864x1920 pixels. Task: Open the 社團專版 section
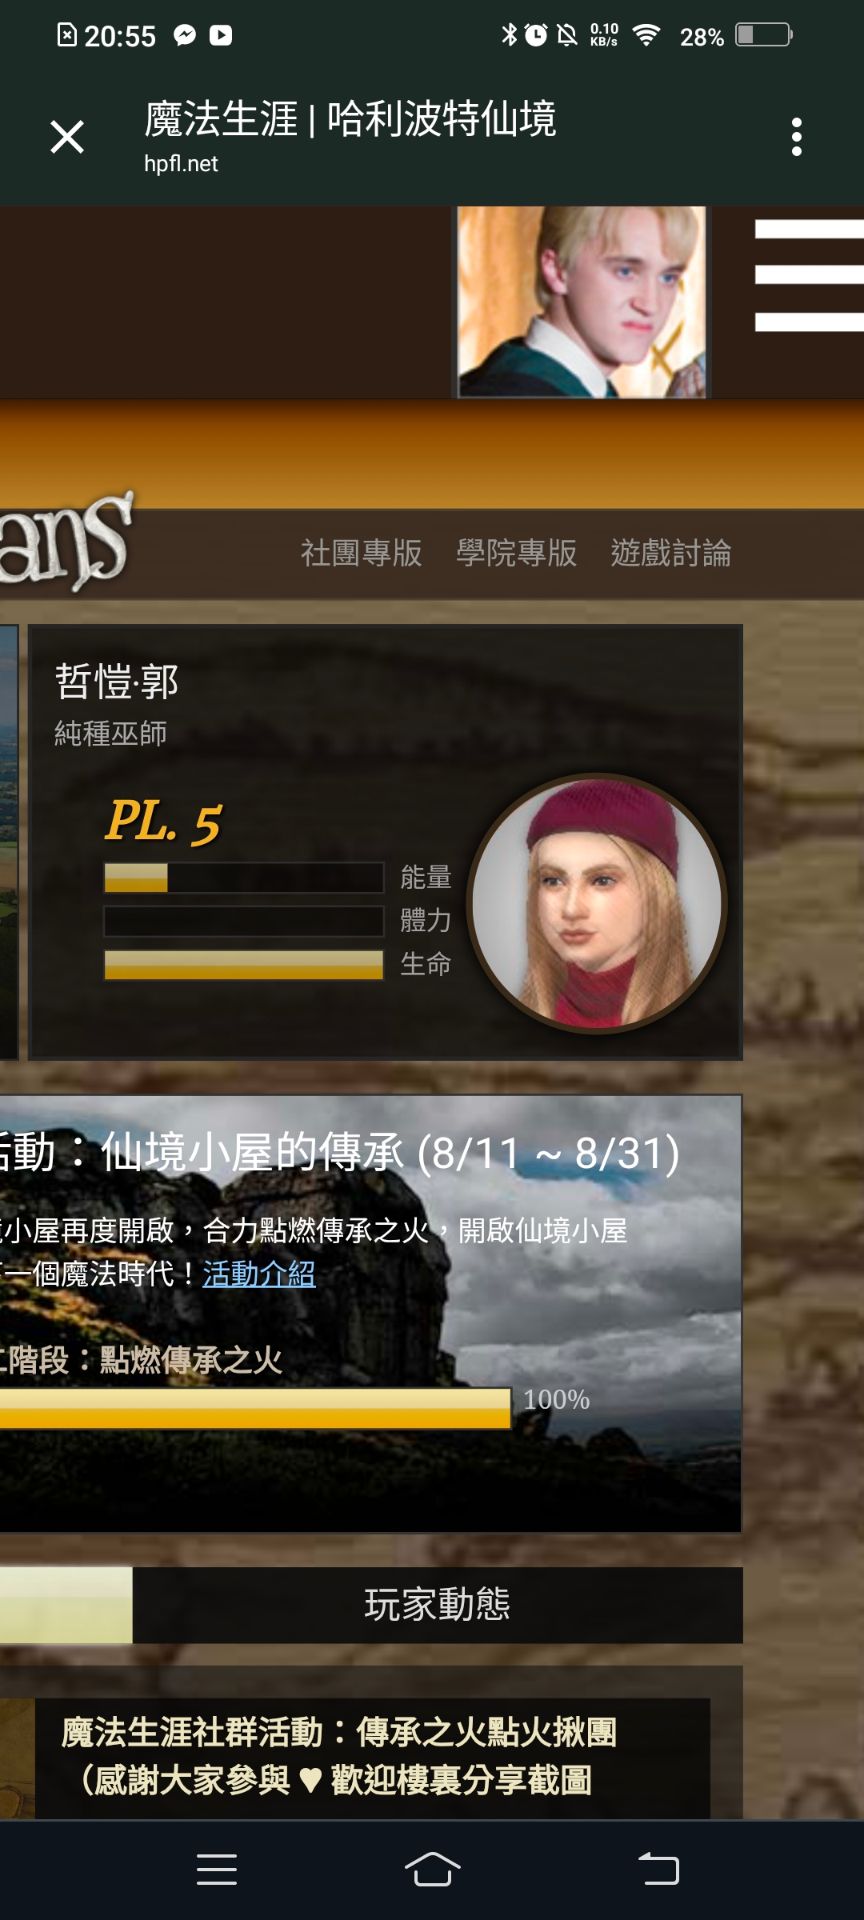click(x=361, y=553)
